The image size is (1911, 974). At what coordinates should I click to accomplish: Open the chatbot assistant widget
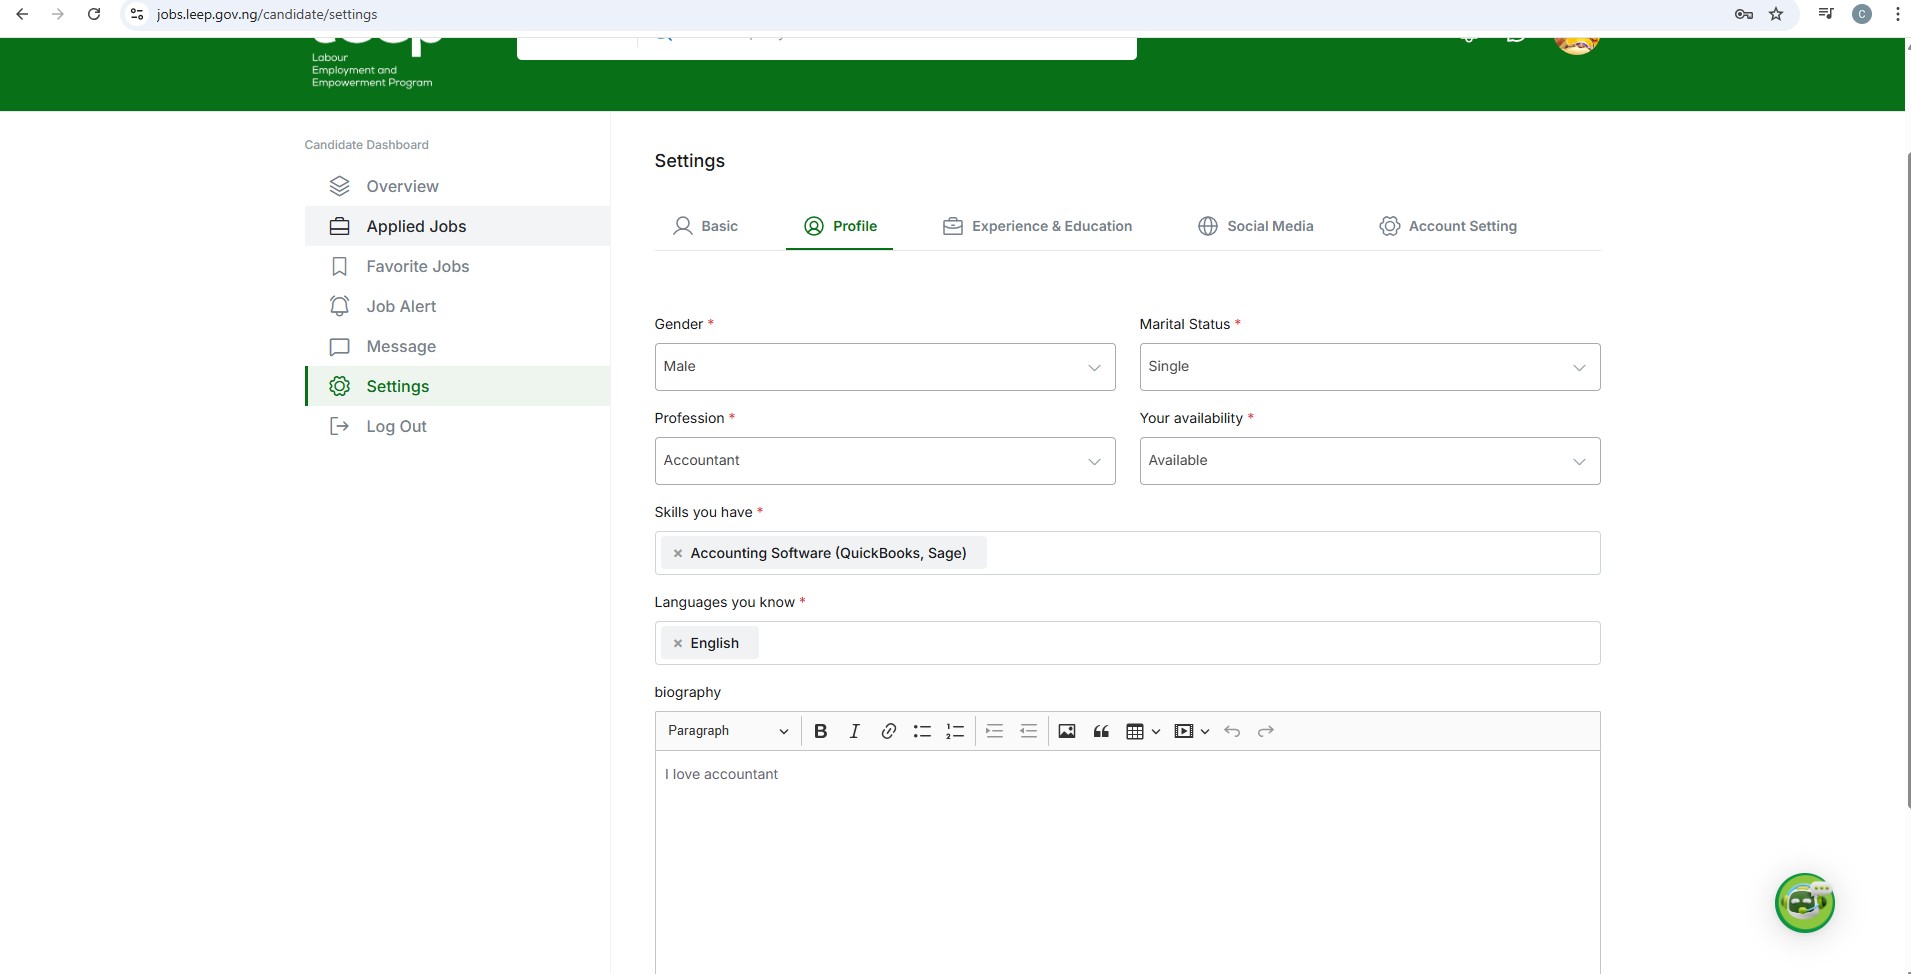[1804, 903]
